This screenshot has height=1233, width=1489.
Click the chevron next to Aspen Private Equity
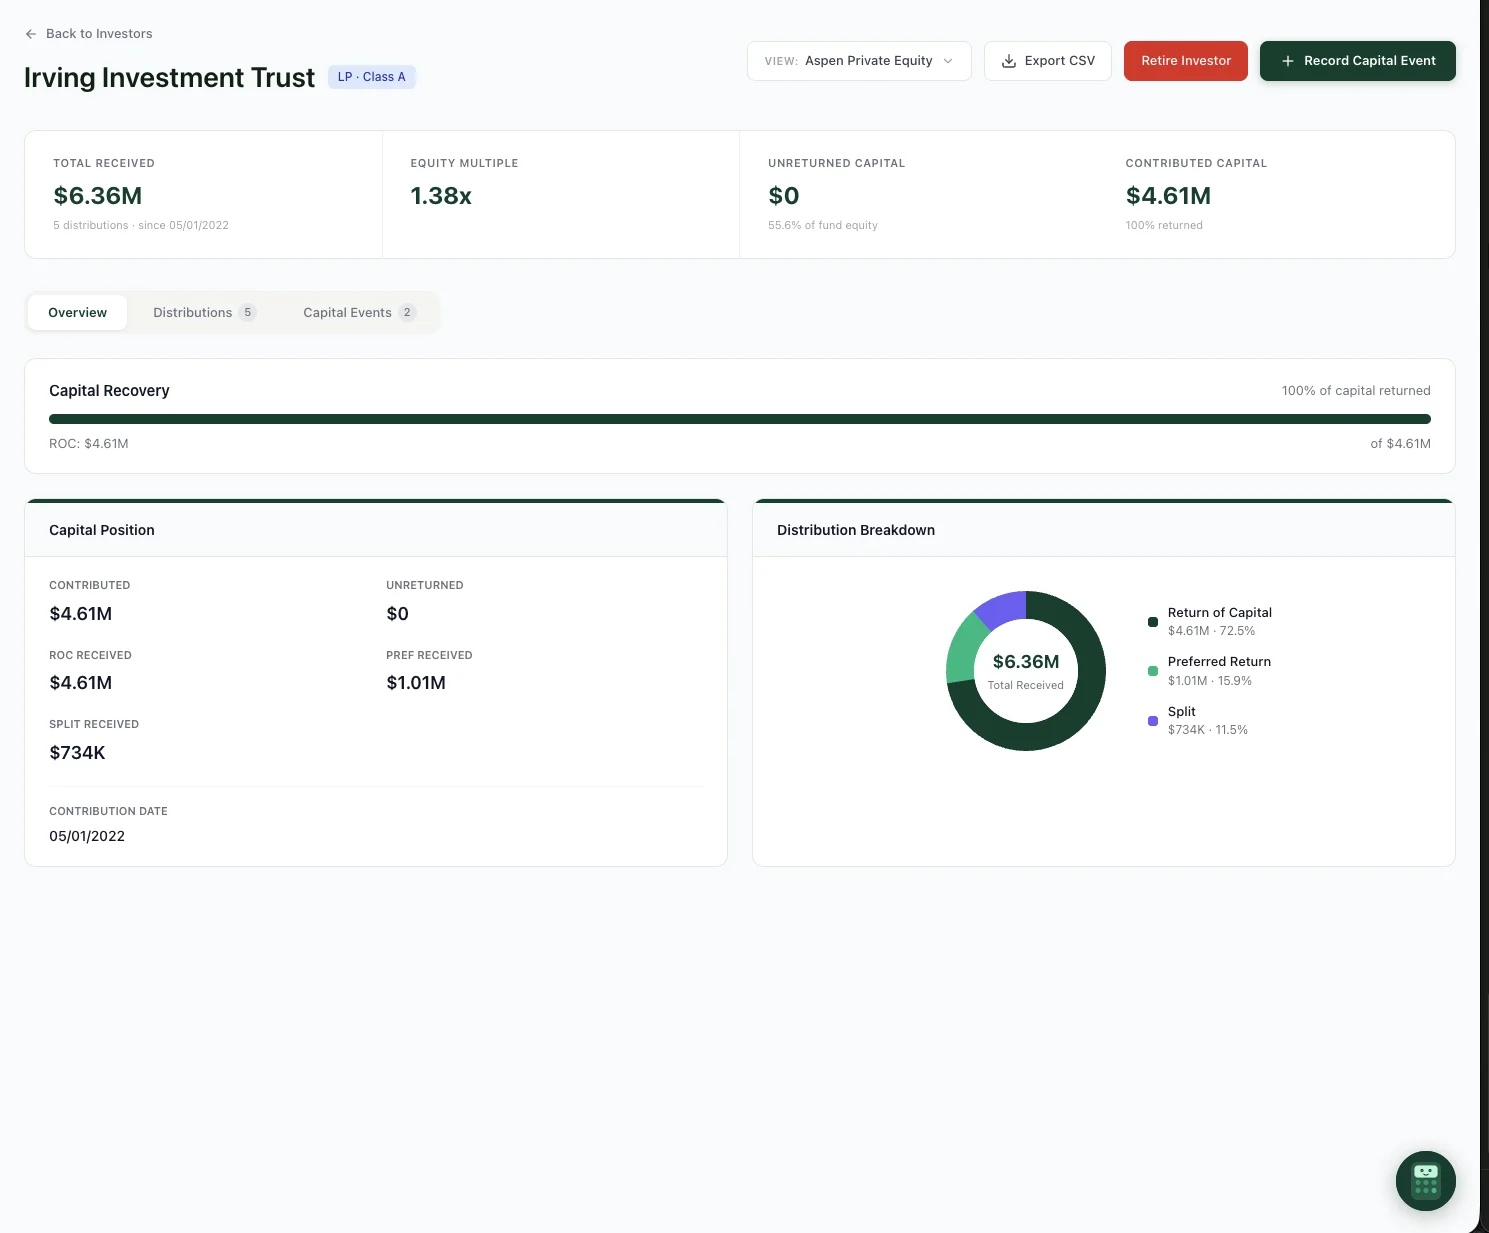pyautogui.click(x=946, y=60)
